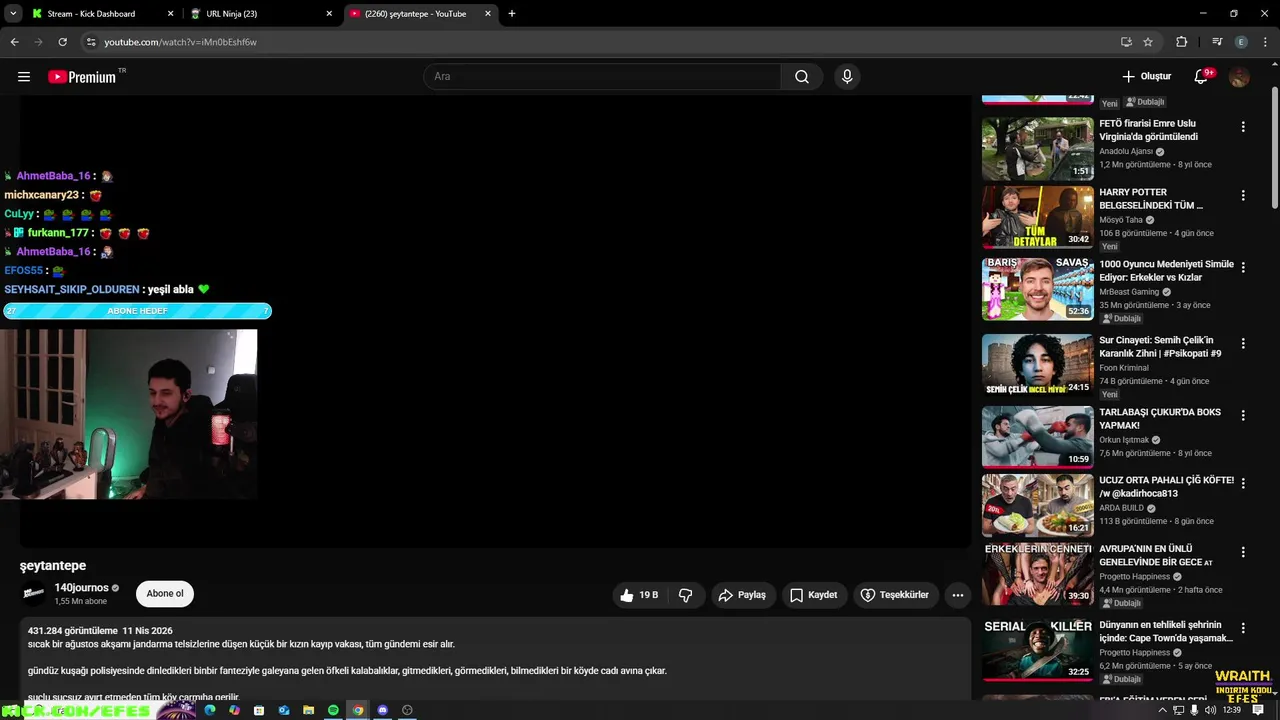Click the browser address bar URL
The height and width of the screenshot is (720, 1280).
click(180, 42)
